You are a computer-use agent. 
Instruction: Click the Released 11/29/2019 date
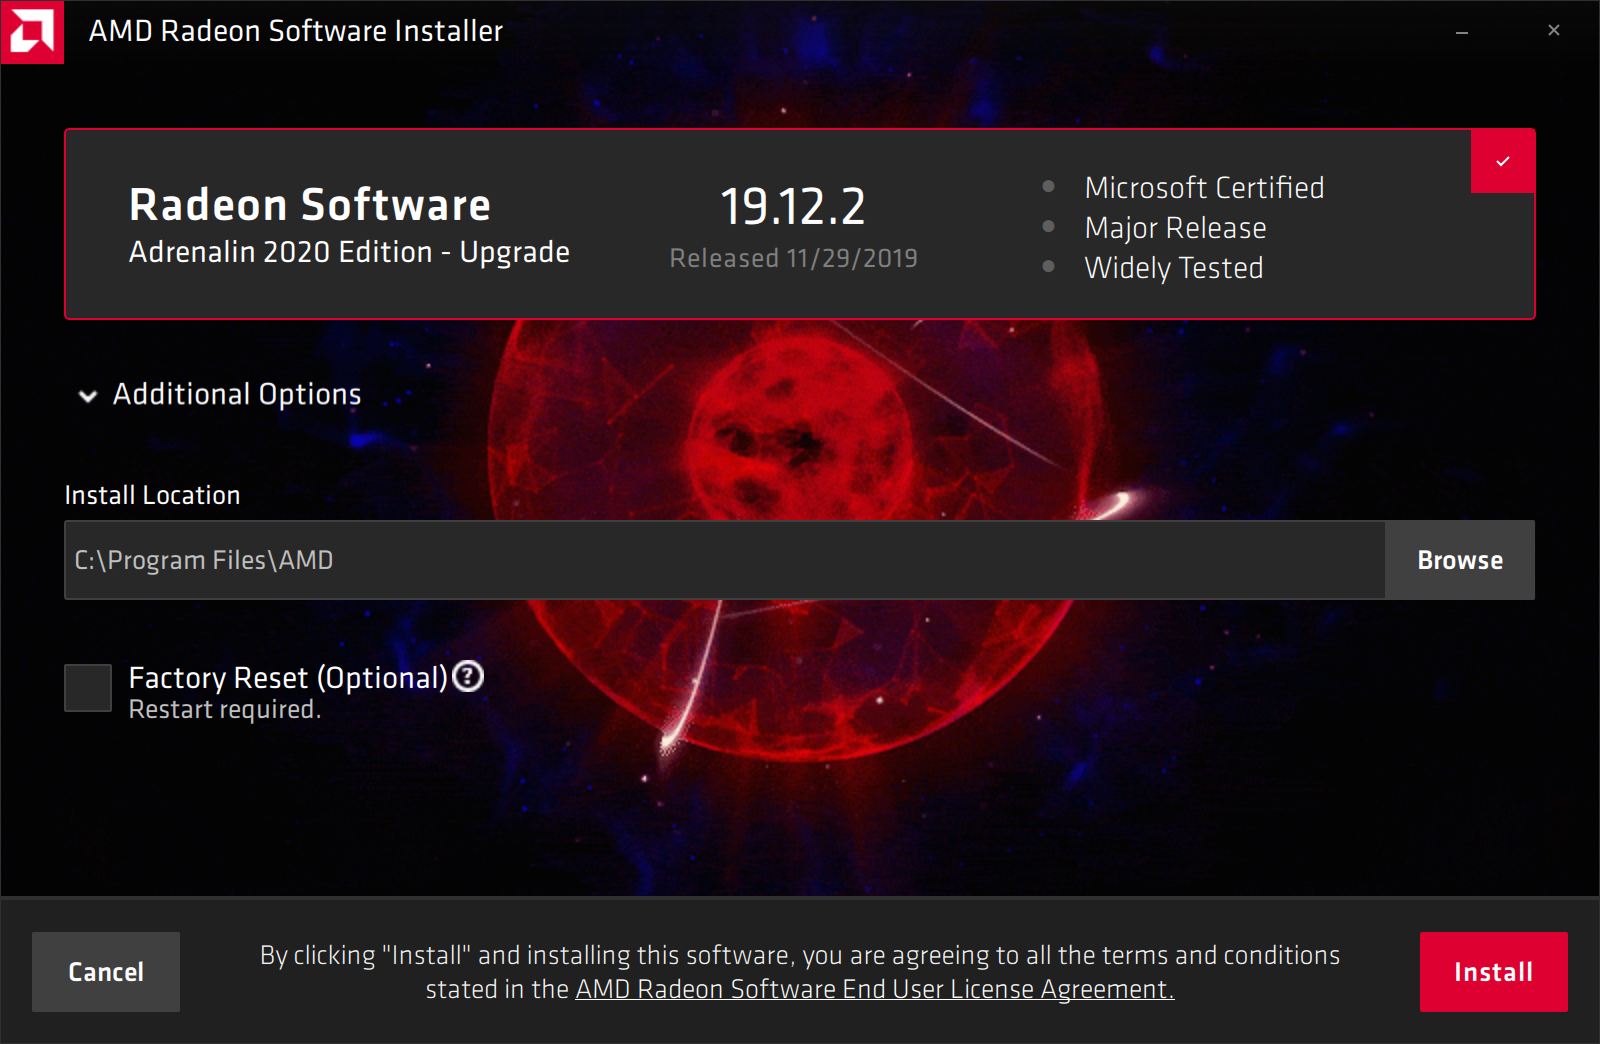click(x=794, y=258)
